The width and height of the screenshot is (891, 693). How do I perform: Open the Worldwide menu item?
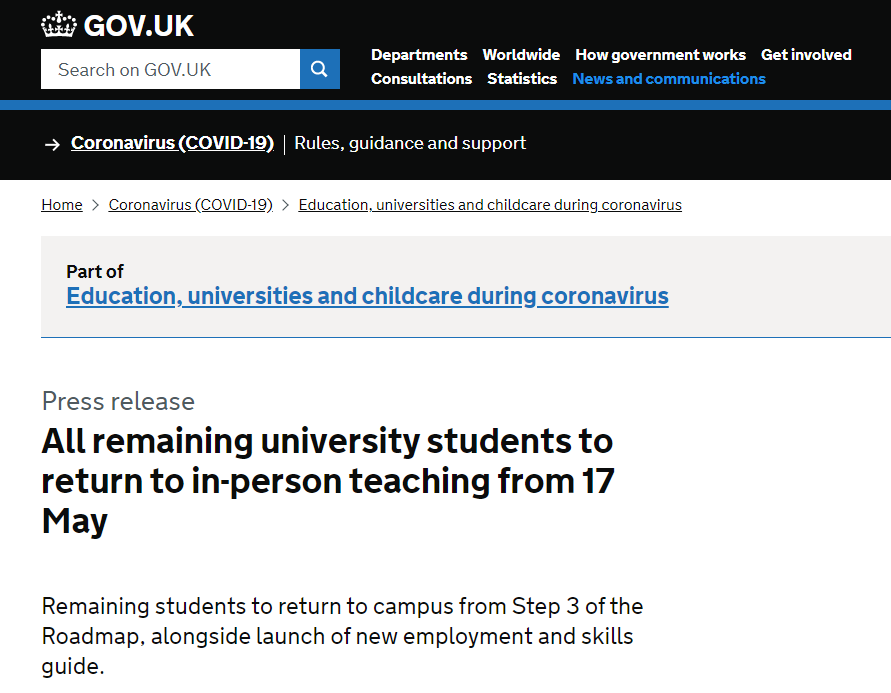click(x=521, y=55)
